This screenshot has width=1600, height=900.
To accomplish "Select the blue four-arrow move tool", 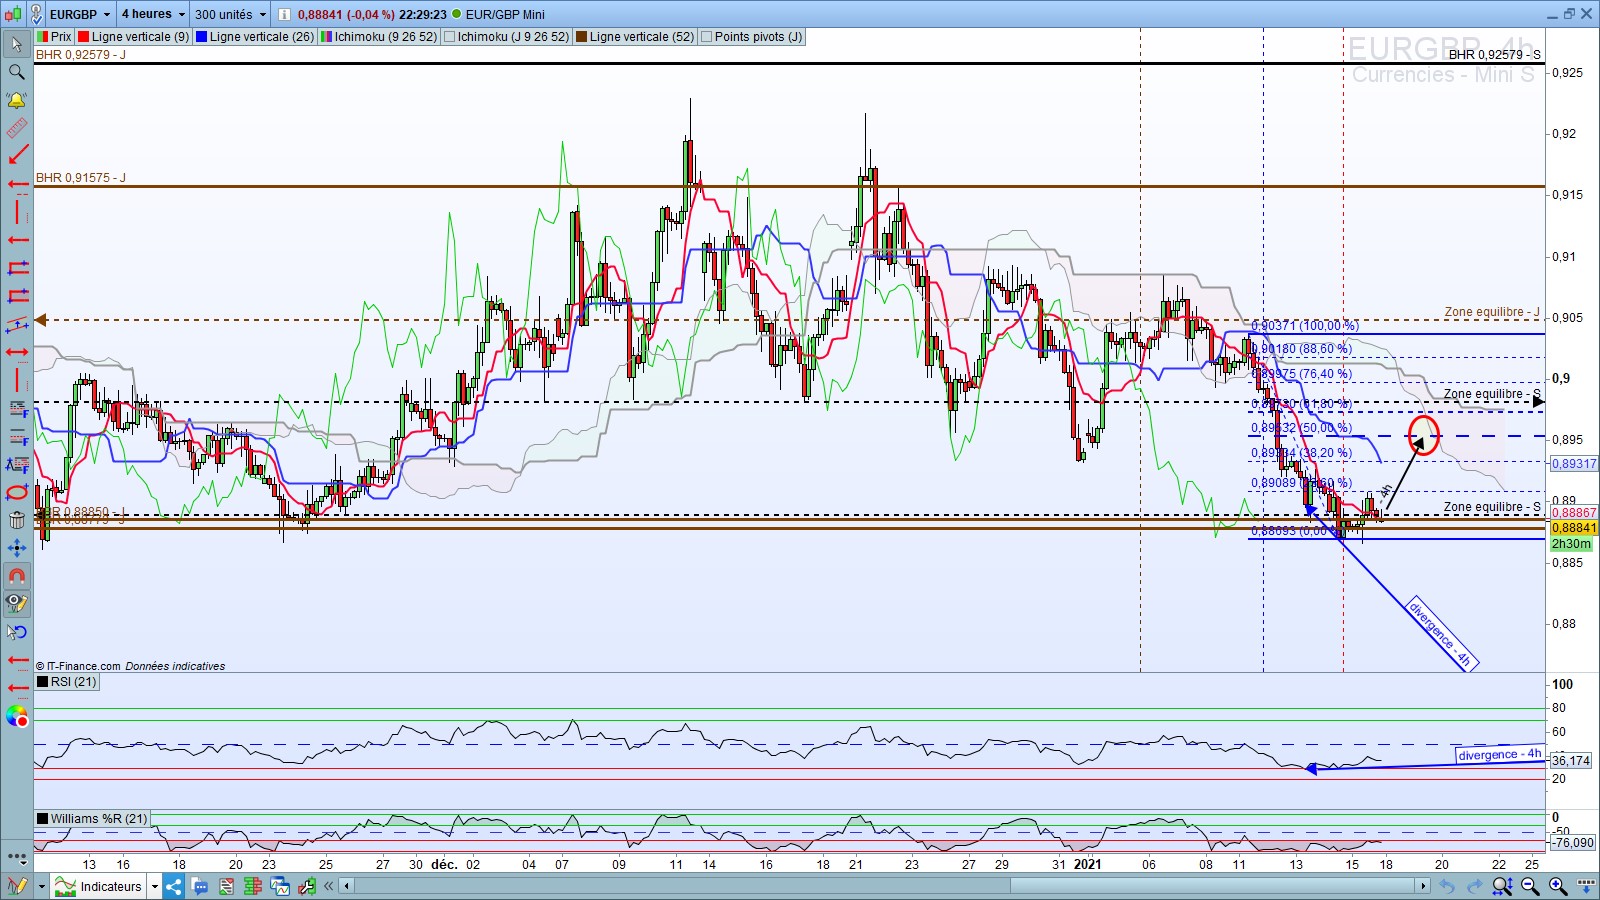I will [17, 548].
